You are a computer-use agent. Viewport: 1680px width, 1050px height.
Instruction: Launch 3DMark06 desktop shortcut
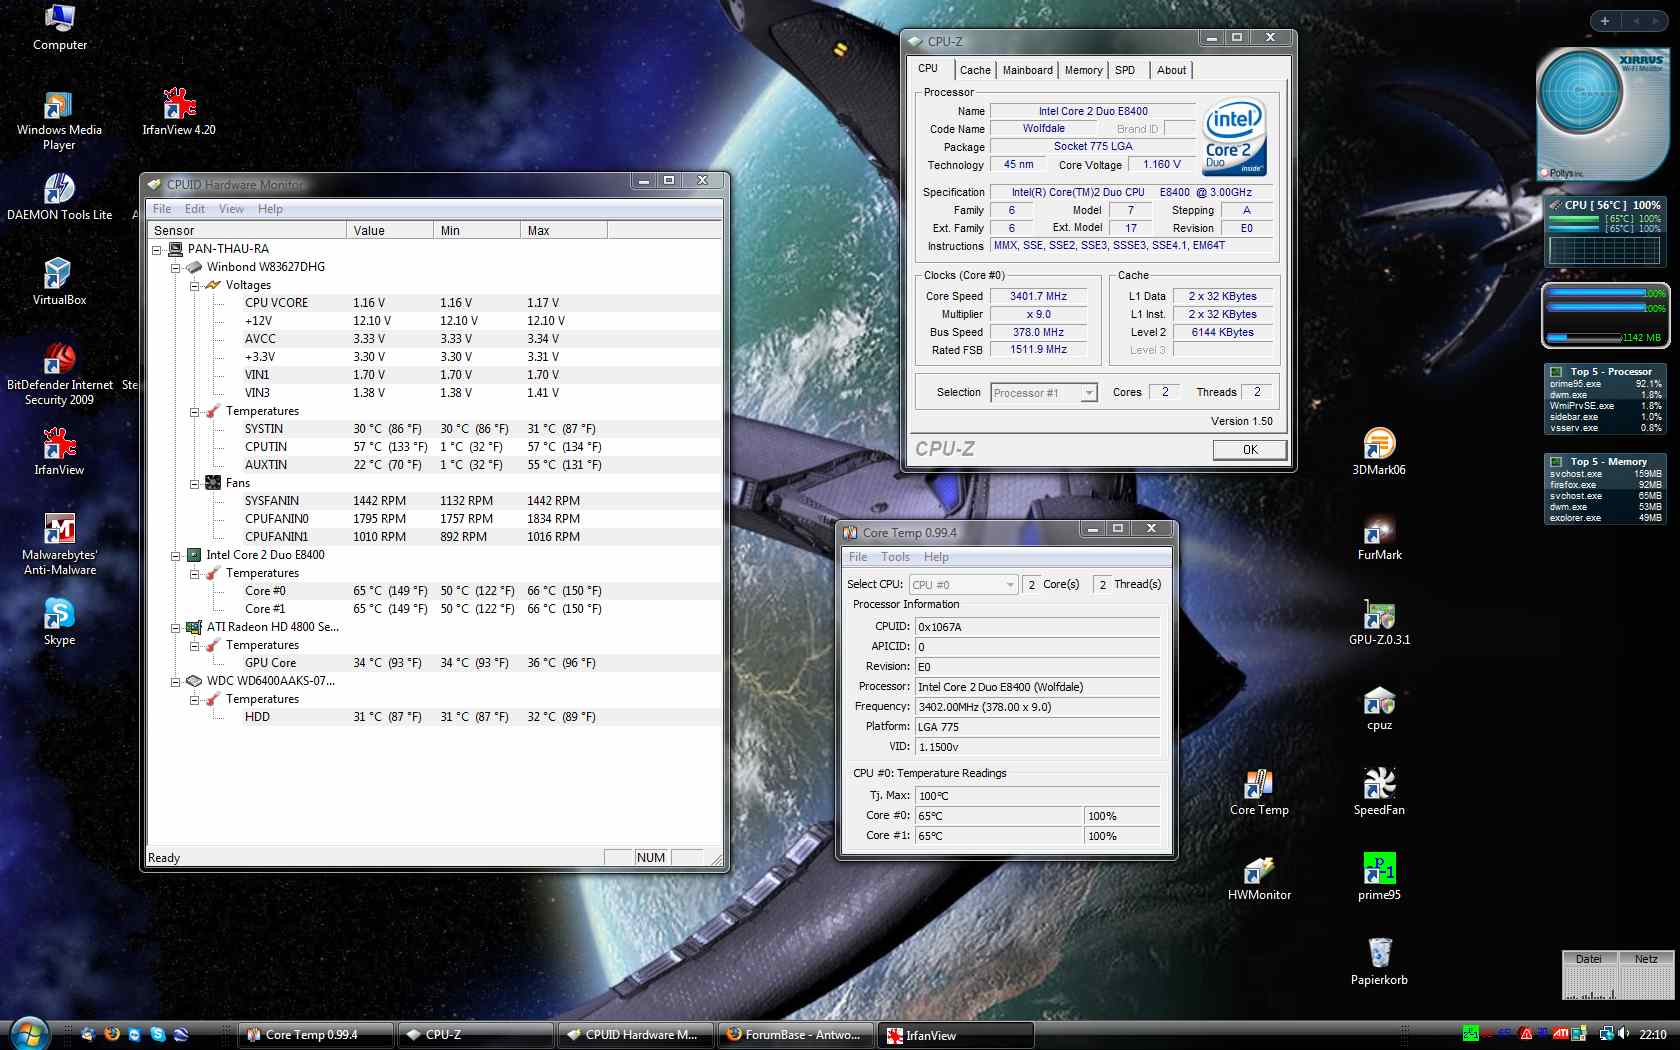(1379, 452)
